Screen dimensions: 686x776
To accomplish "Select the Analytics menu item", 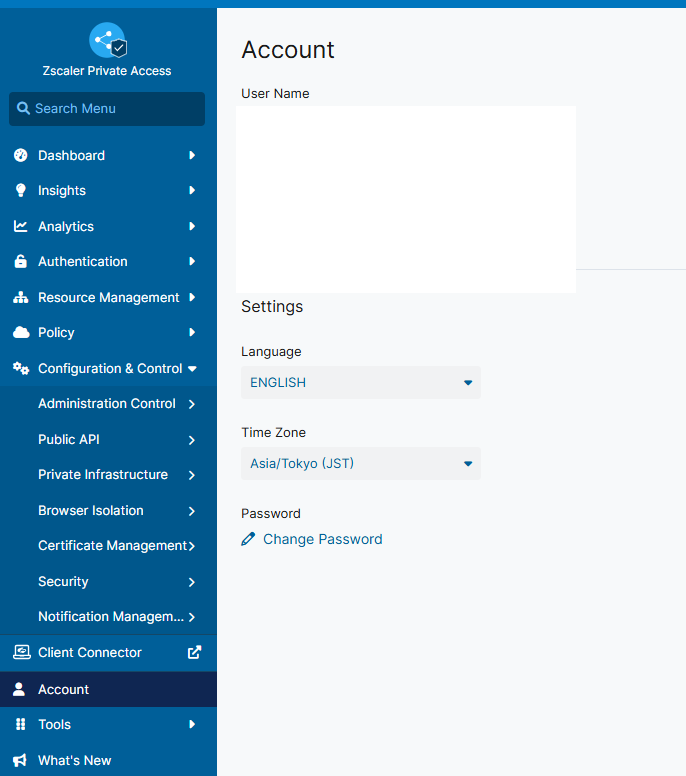I will coord(108,226).
